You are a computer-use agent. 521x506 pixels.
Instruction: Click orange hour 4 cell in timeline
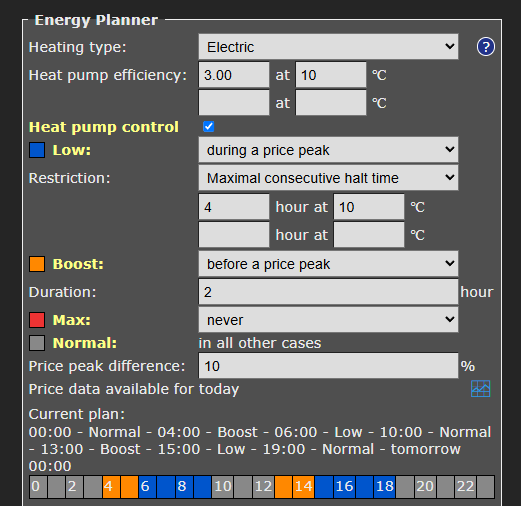[111, 487]
